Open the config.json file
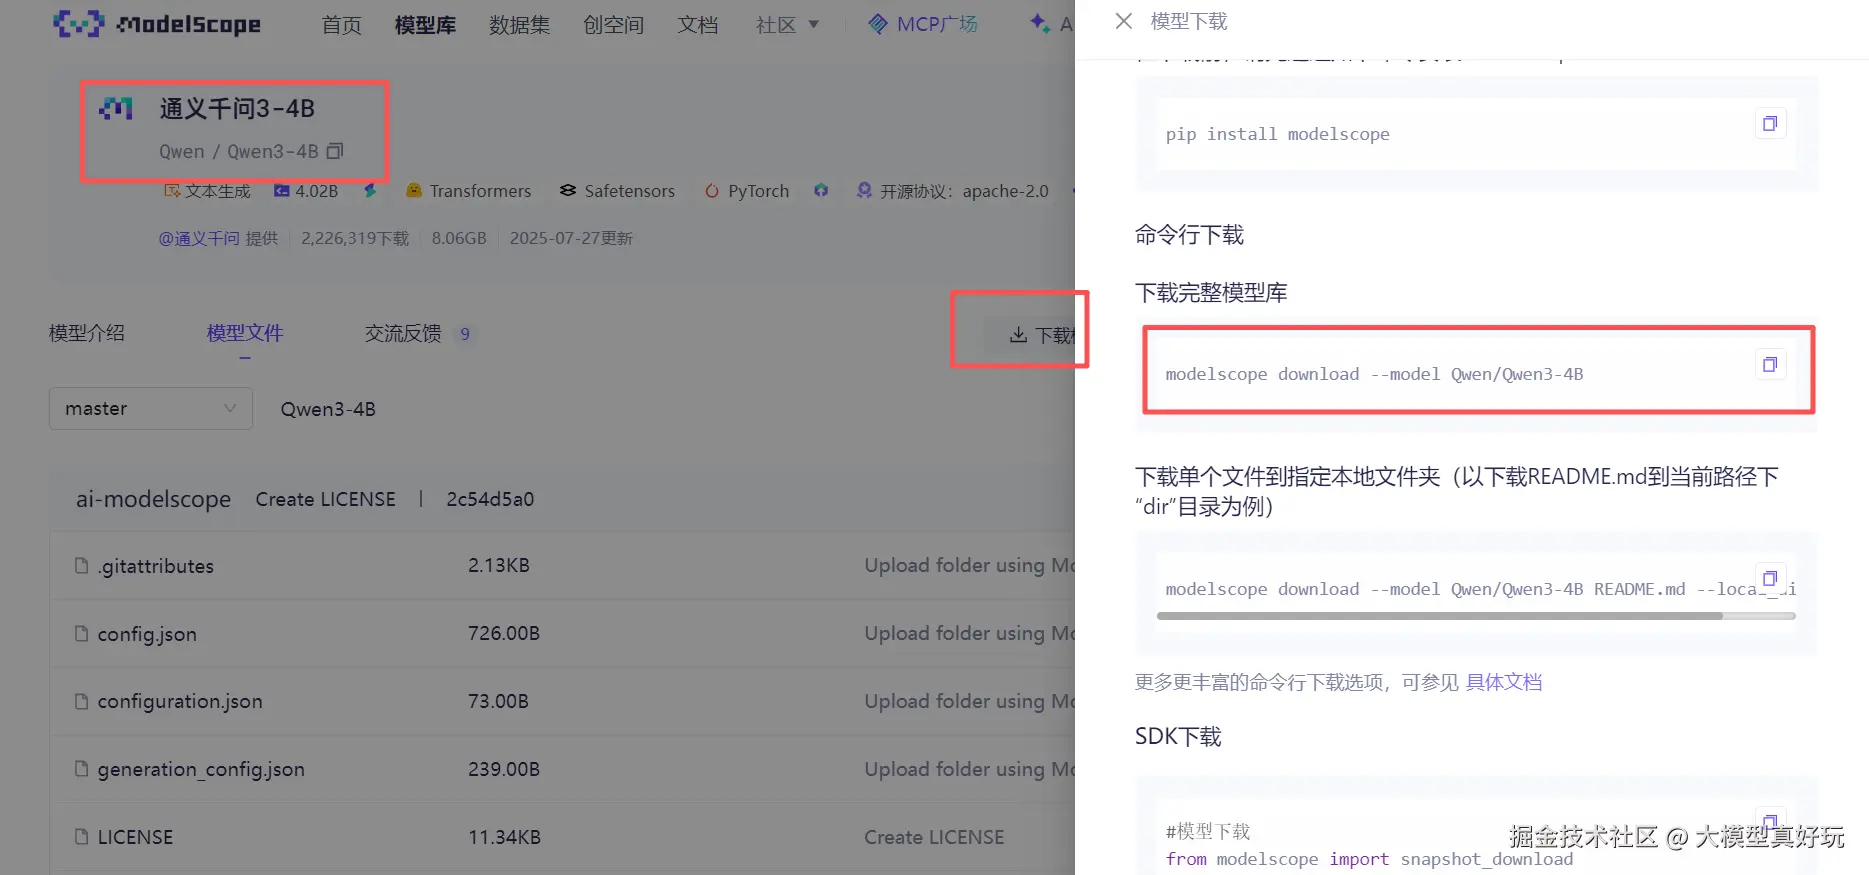Image resolution: width=1869 pixels, height=875 pixels. click(x=147, y=634)
